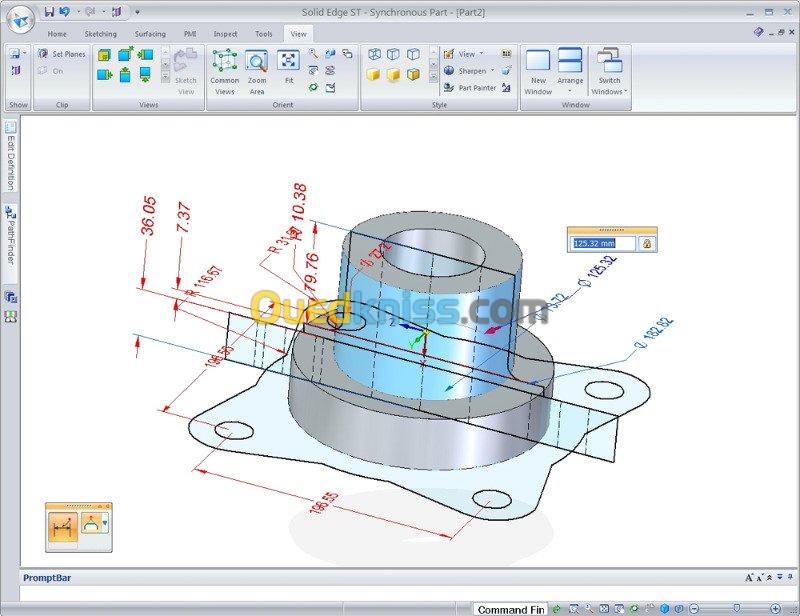Select the Inspect ribbon tab
The height and width of the screenshot is (616, 800).
coord(225,34)
